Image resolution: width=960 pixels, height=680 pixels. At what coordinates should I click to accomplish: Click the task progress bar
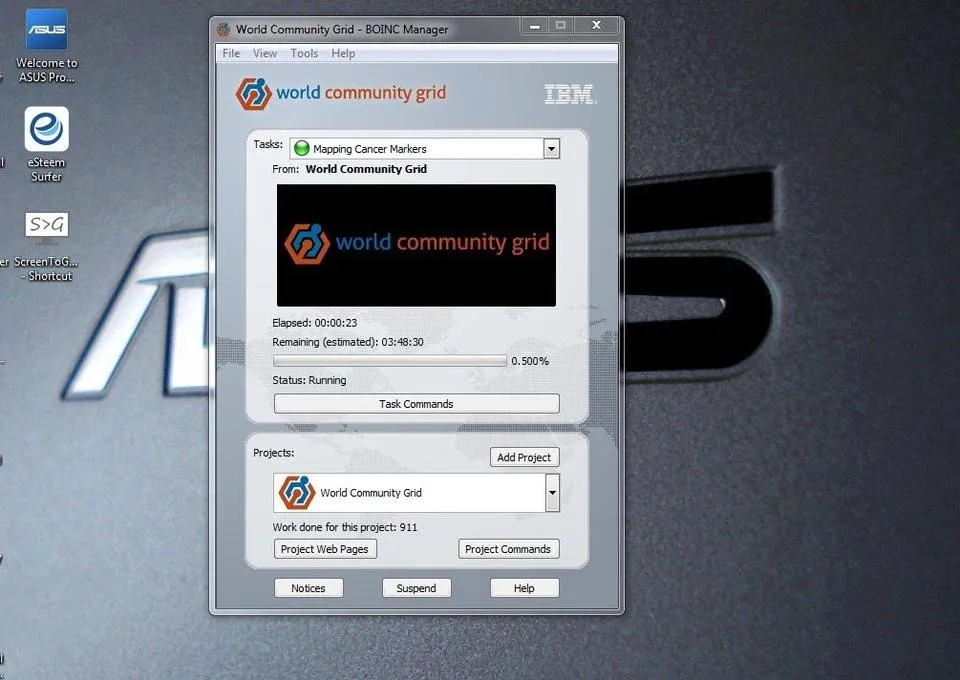(x=390, y=361)
